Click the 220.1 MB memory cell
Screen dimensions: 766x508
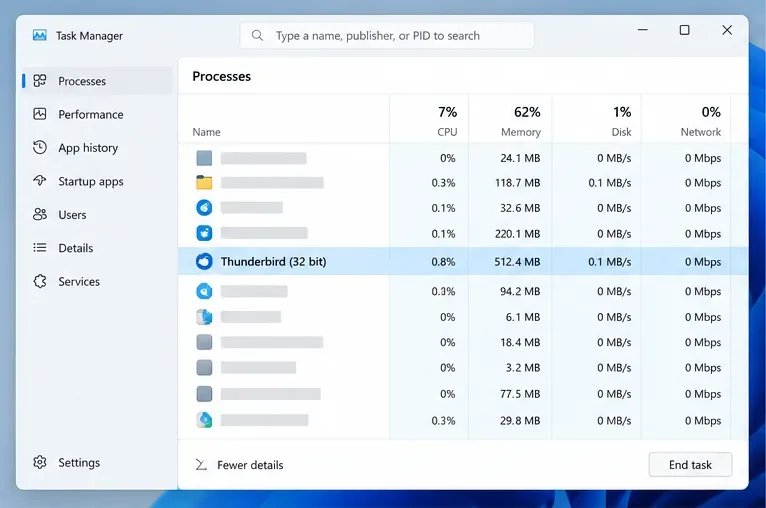[x=517, y=234]
